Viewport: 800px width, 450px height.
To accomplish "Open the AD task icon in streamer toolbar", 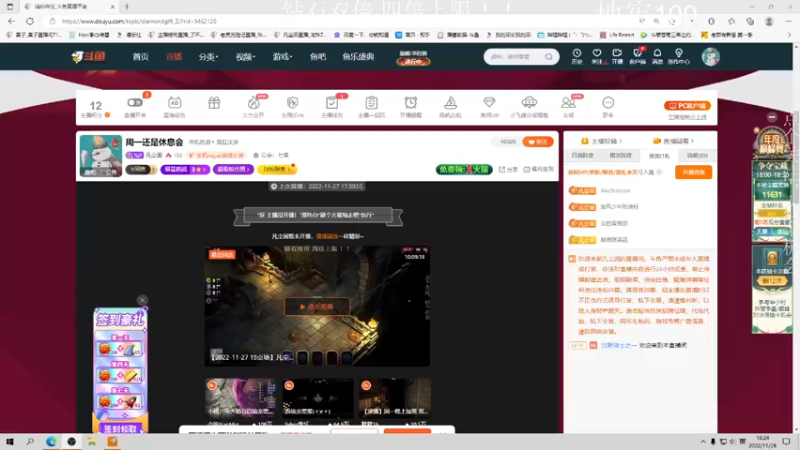I will point(174,106).
